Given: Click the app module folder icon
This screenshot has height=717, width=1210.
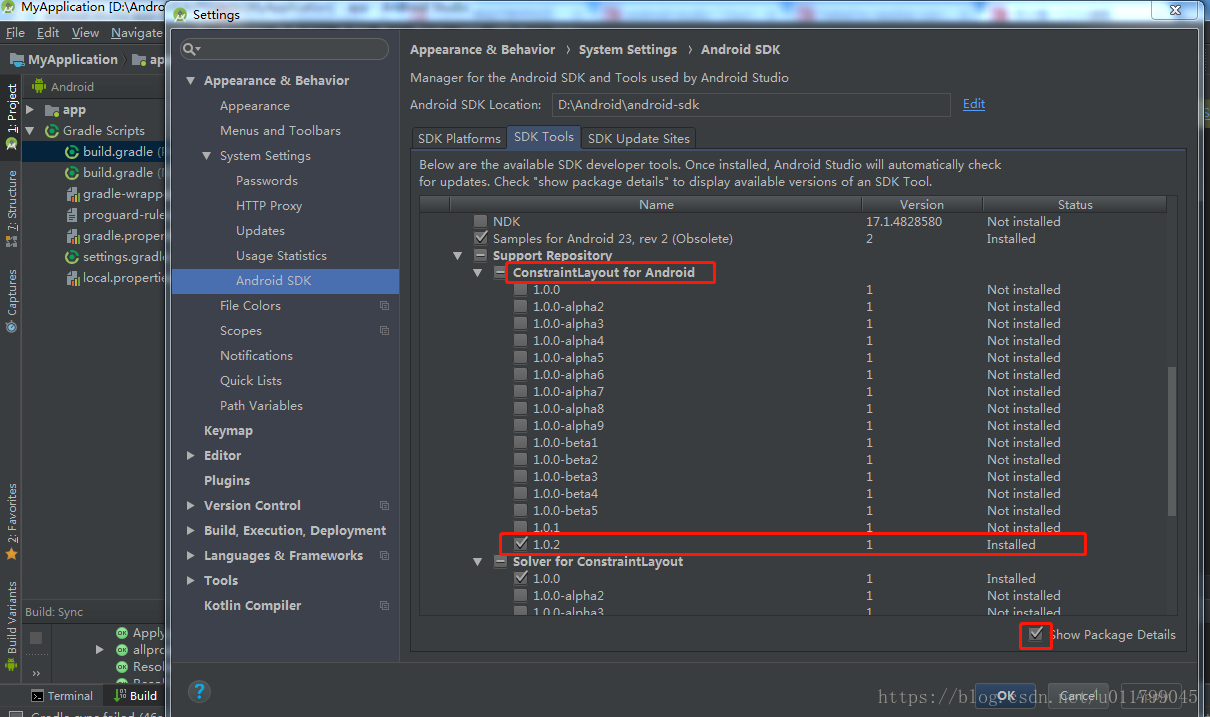Looking at the screenshot, I should click(52, 110).
